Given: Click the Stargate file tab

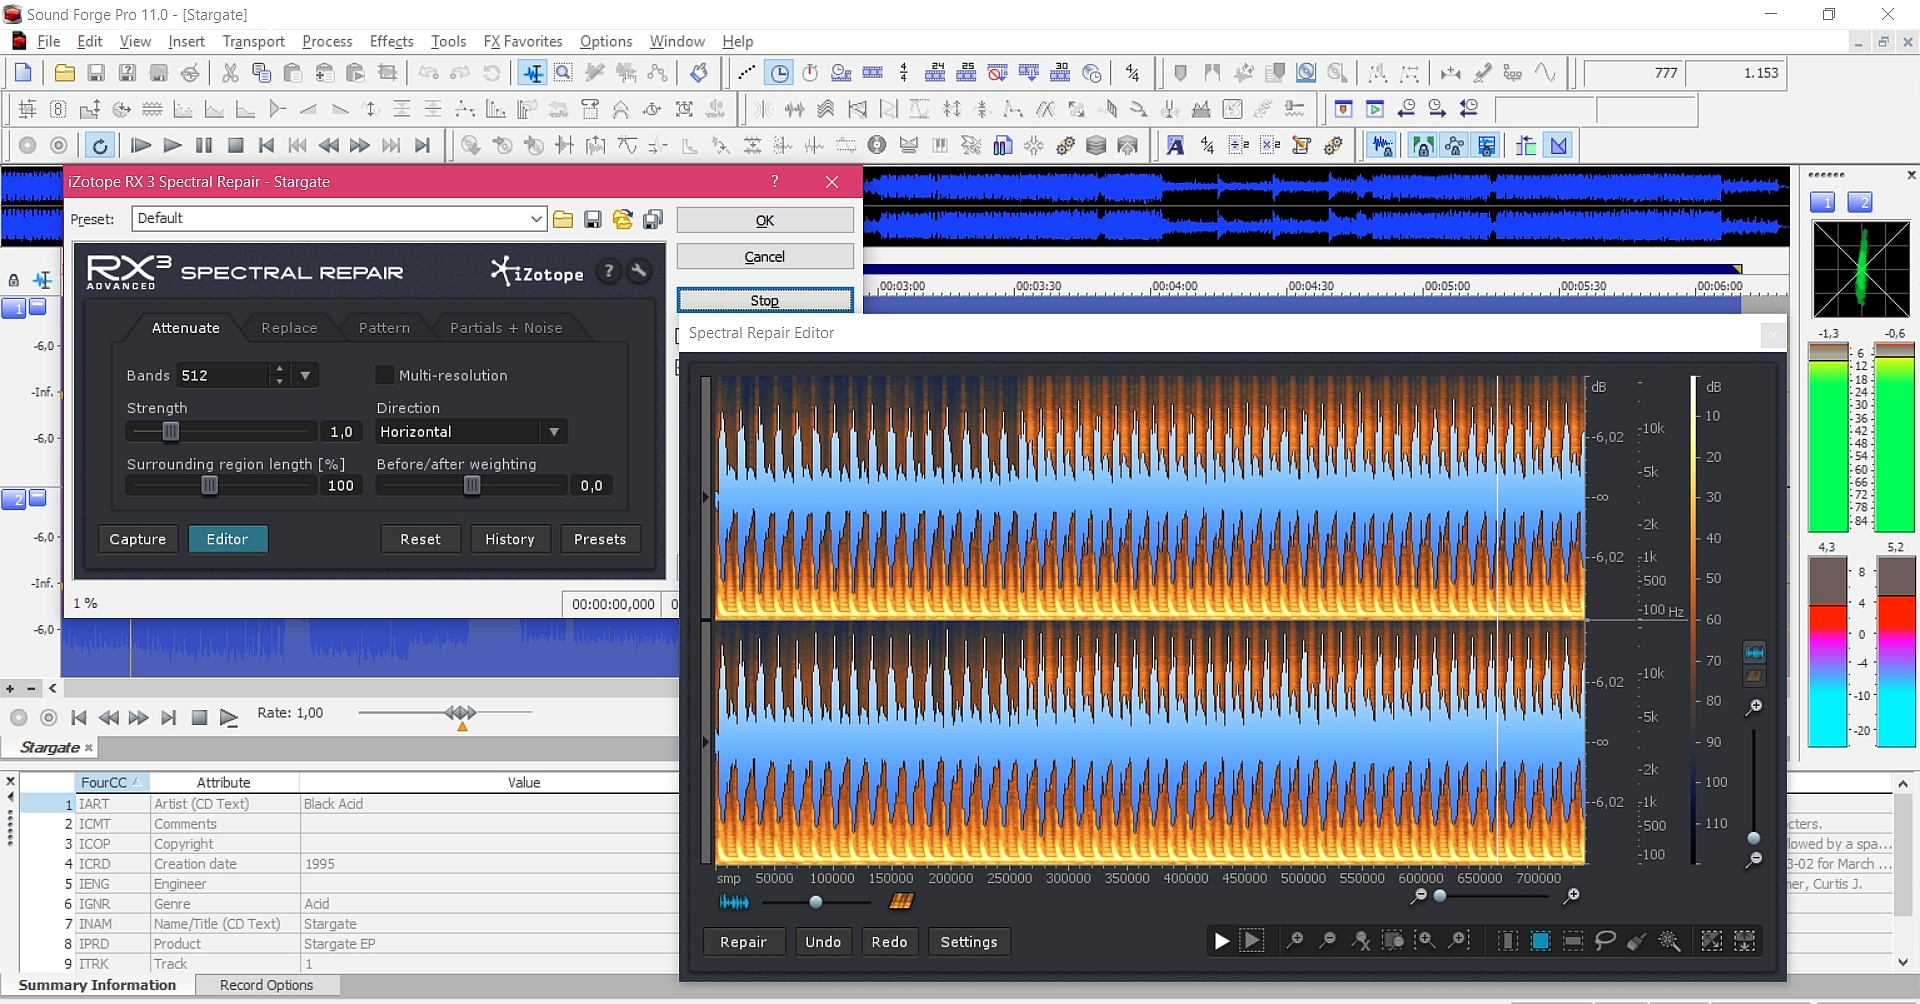Looking at the screenshot, I should 50,747.
